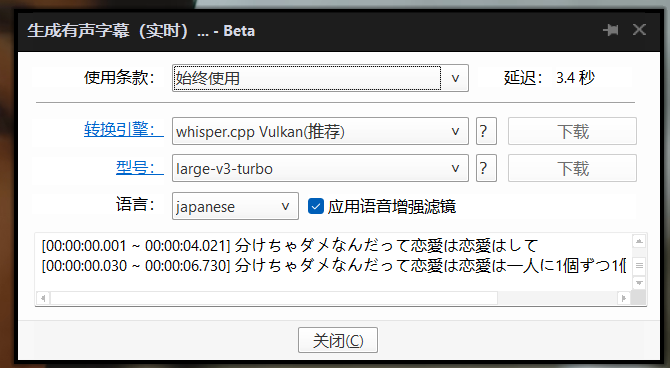The width and height of the screenshot is (670, 368).
Task: Click the 关闭(C) button
Action: [338, 340]
